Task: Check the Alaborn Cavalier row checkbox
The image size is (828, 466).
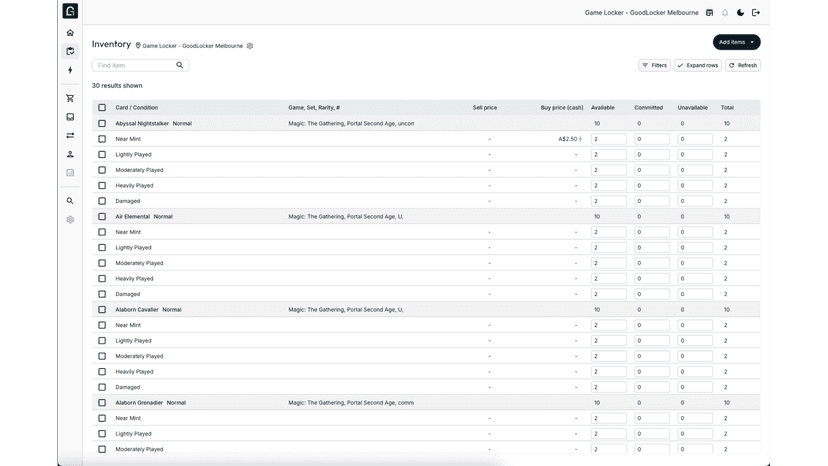Action: tap(102, 310)
